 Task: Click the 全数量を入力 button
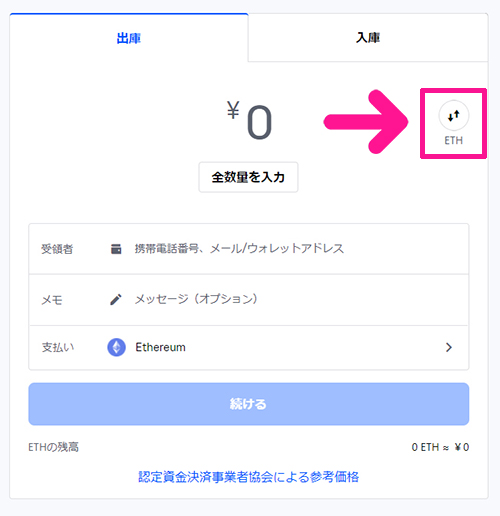(248, 177)
